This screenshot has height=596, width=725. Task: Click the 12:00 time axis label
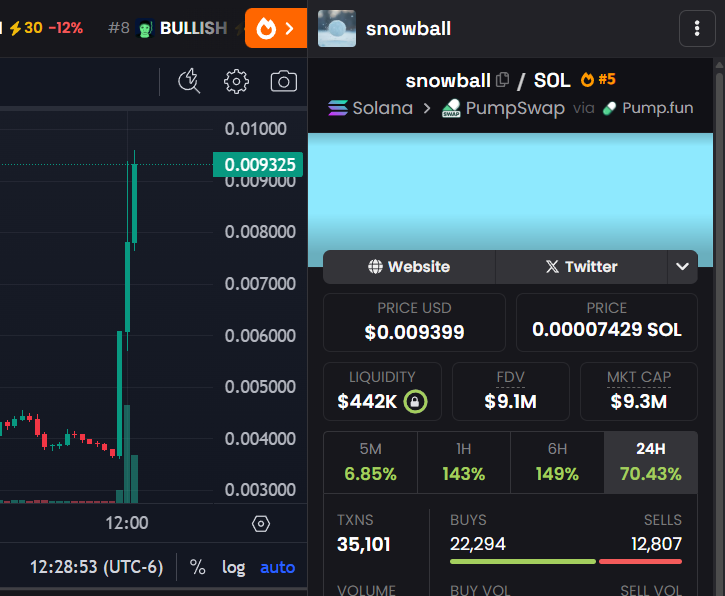pyautogui.click(x=127, y=523)
